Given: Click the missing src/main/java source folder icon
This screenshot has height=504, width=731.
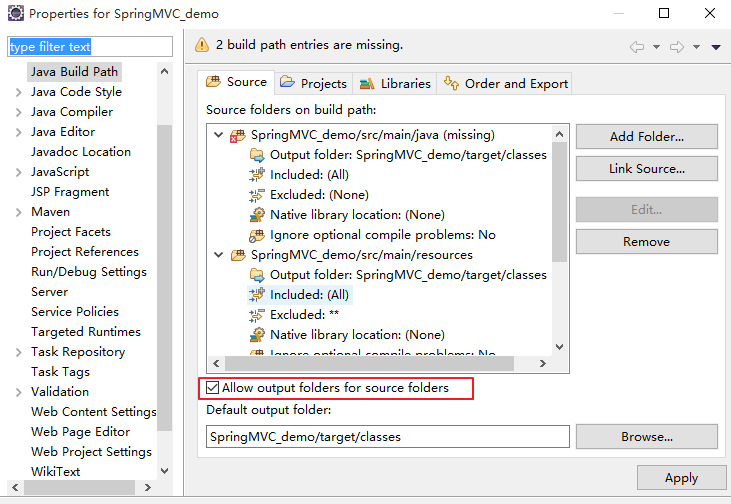Looking at the screenshot, I should pyautogui.click(x=239, y=135).
